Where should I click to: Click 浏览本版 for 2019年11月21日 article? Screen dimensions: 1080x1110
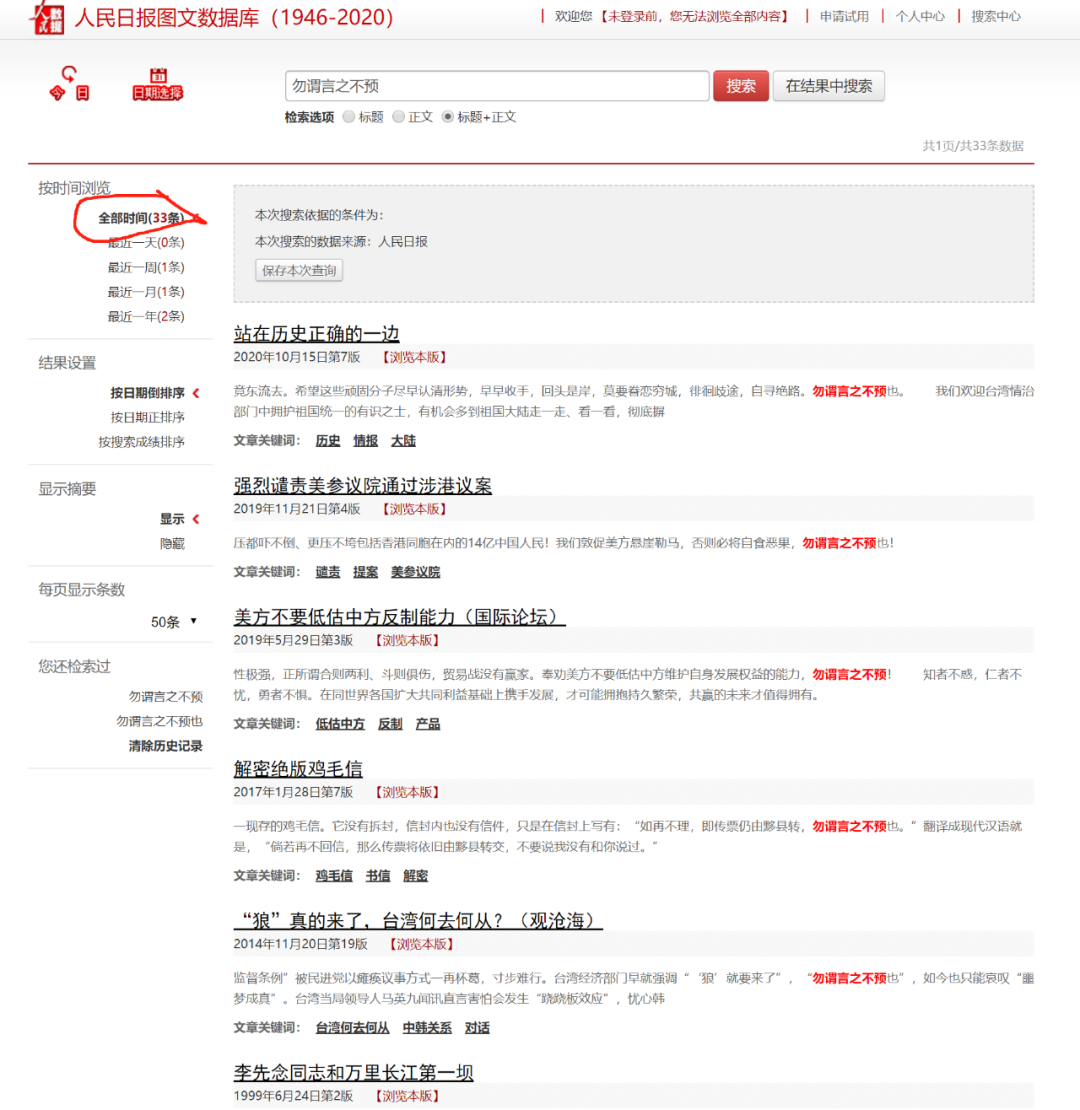[414, 509]
